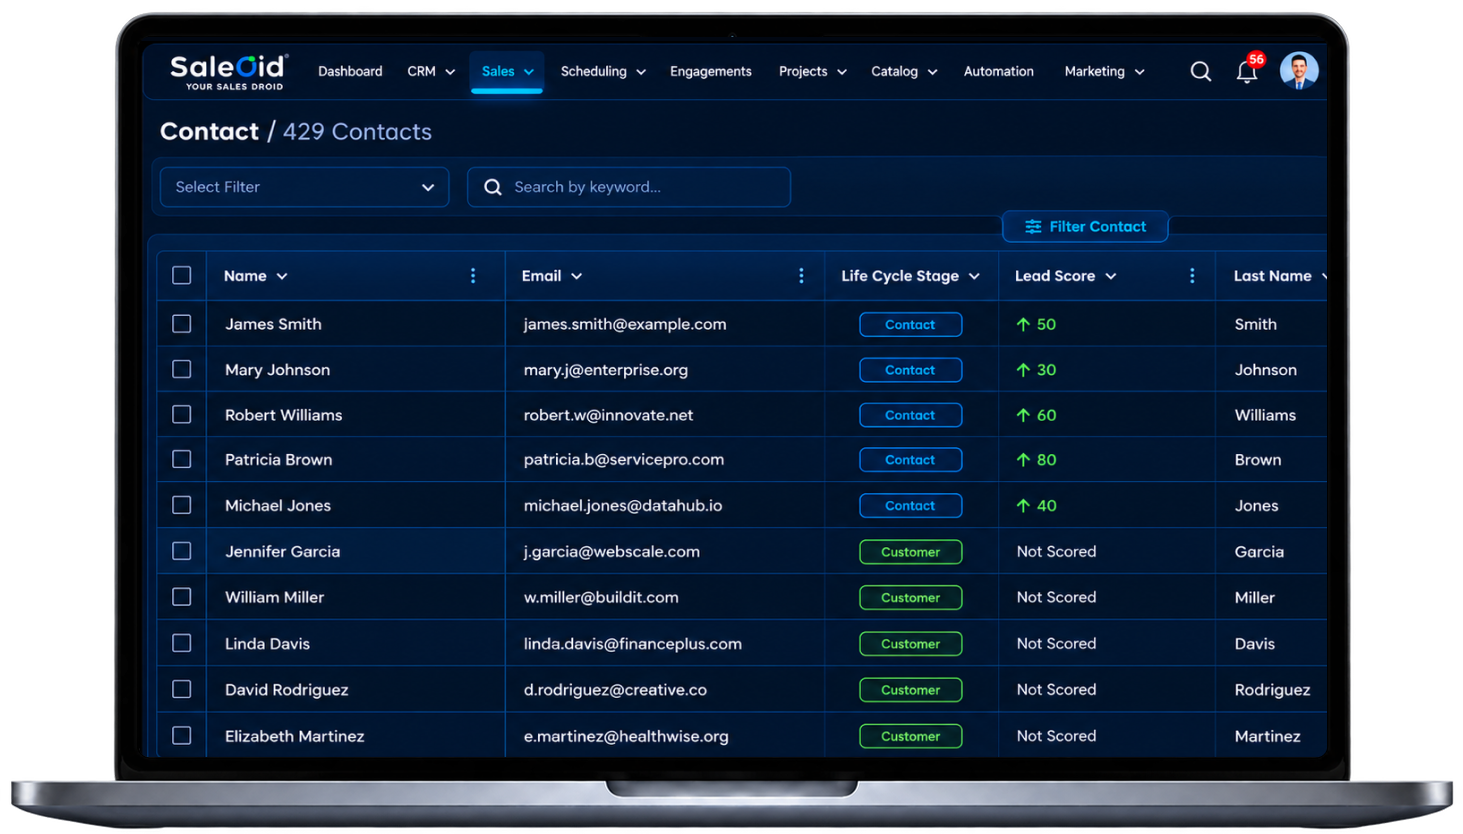Expand the Name column sort chevron
Screen dimensions: 1463x834
coord(282,276)
